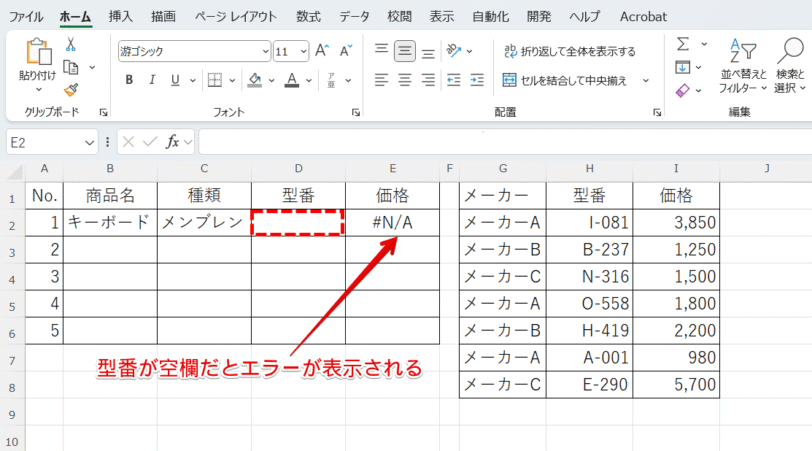
Task: Click 並べ替えとフィルター sort and filter
Action: [743, 66]
